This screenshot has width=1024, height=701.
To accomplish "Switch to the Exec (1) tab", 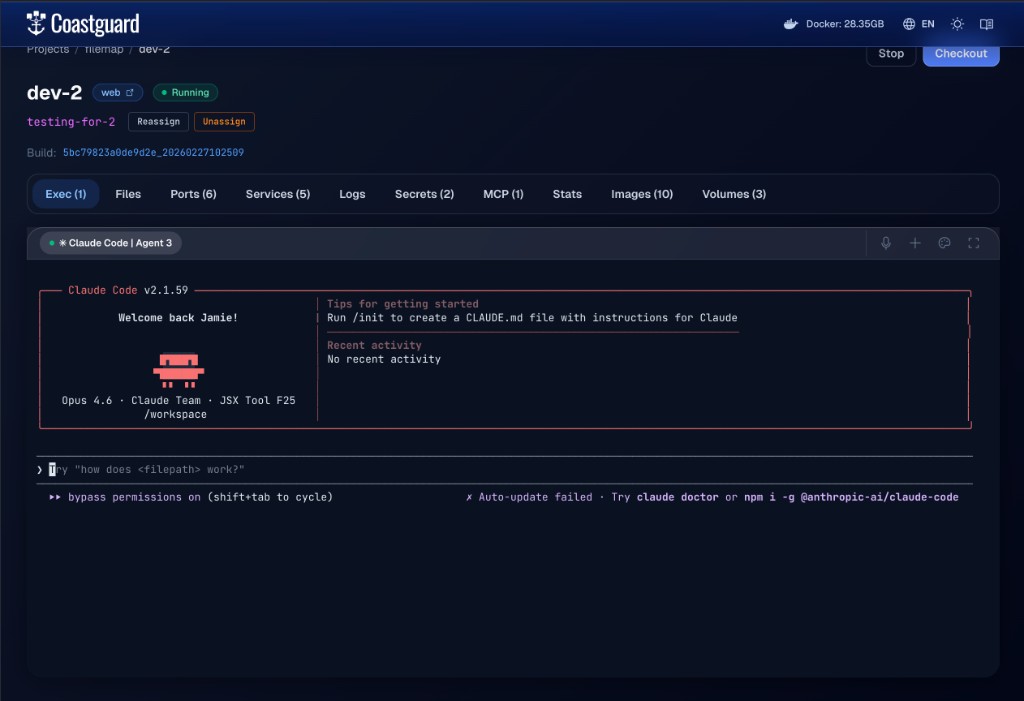I will tap(65, 194).
